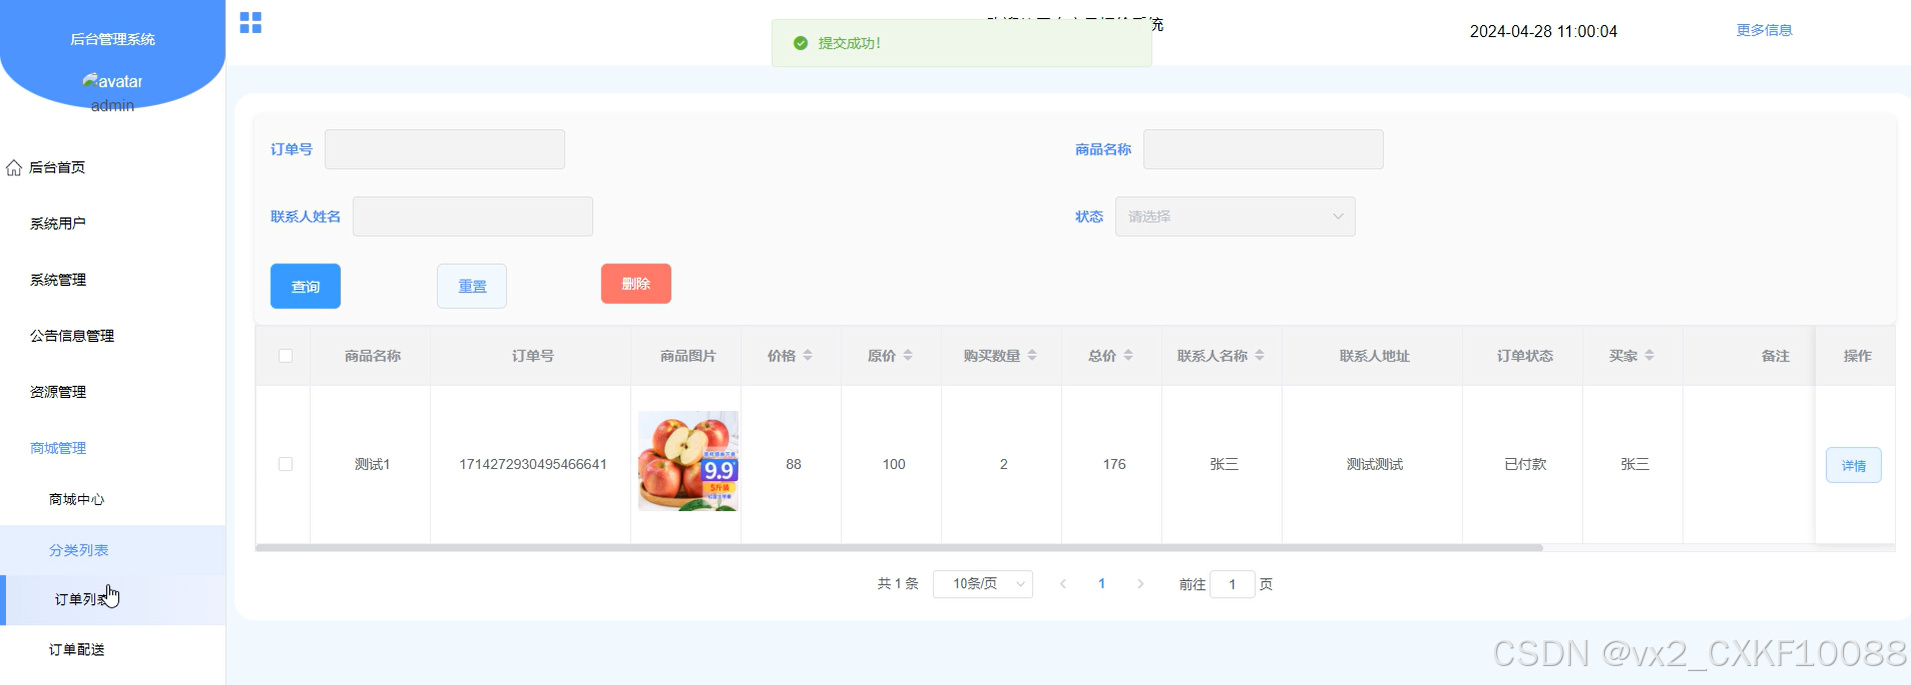Open 订单配送 submenu item
The image size is (1911, 685).
pos(112,649)
